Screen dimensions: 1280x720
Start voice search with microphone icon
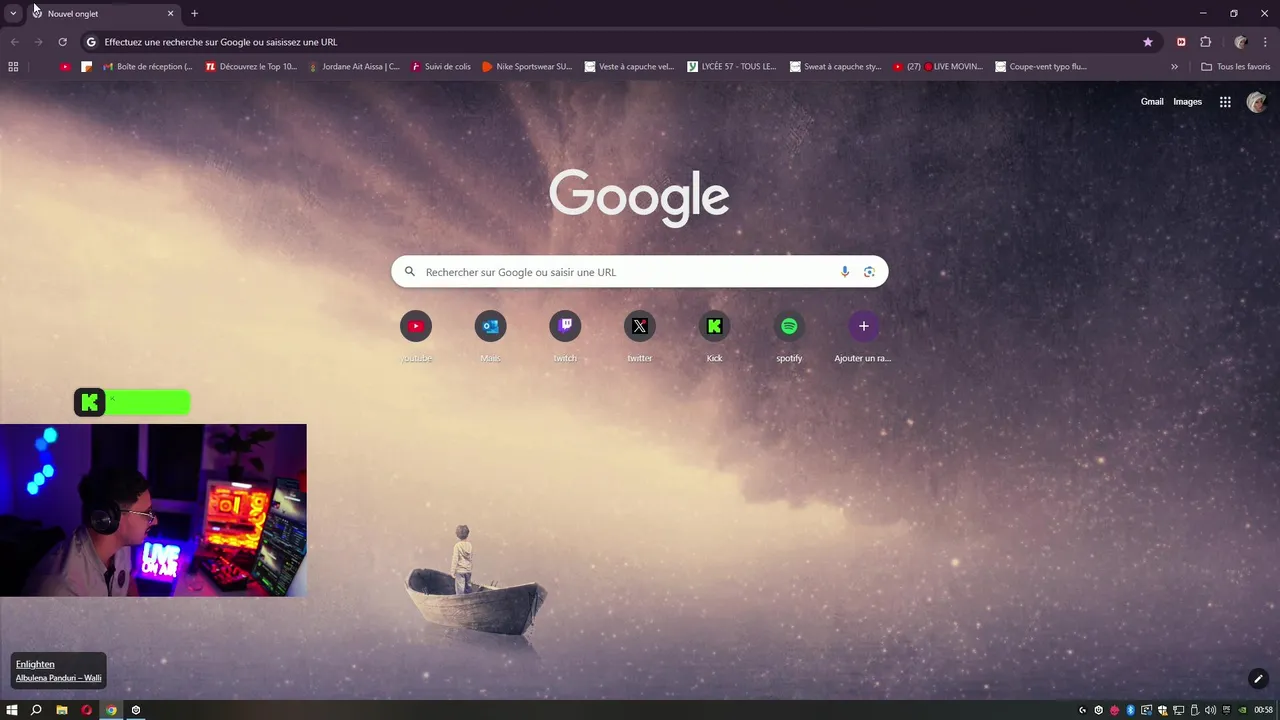pyautogui.click(x=845, y=272)
